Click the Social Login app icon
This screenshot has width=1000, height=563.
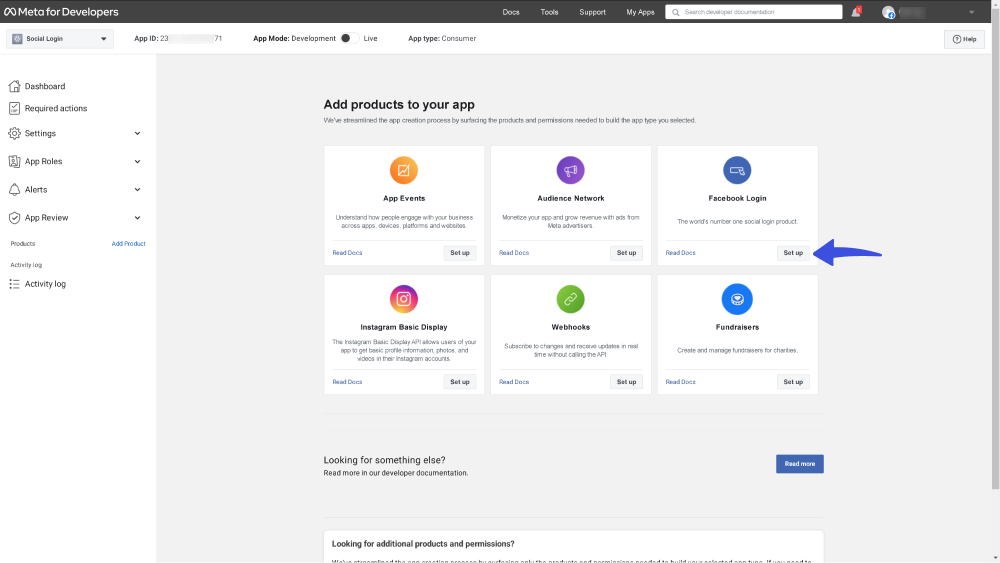tap(17, 39)
